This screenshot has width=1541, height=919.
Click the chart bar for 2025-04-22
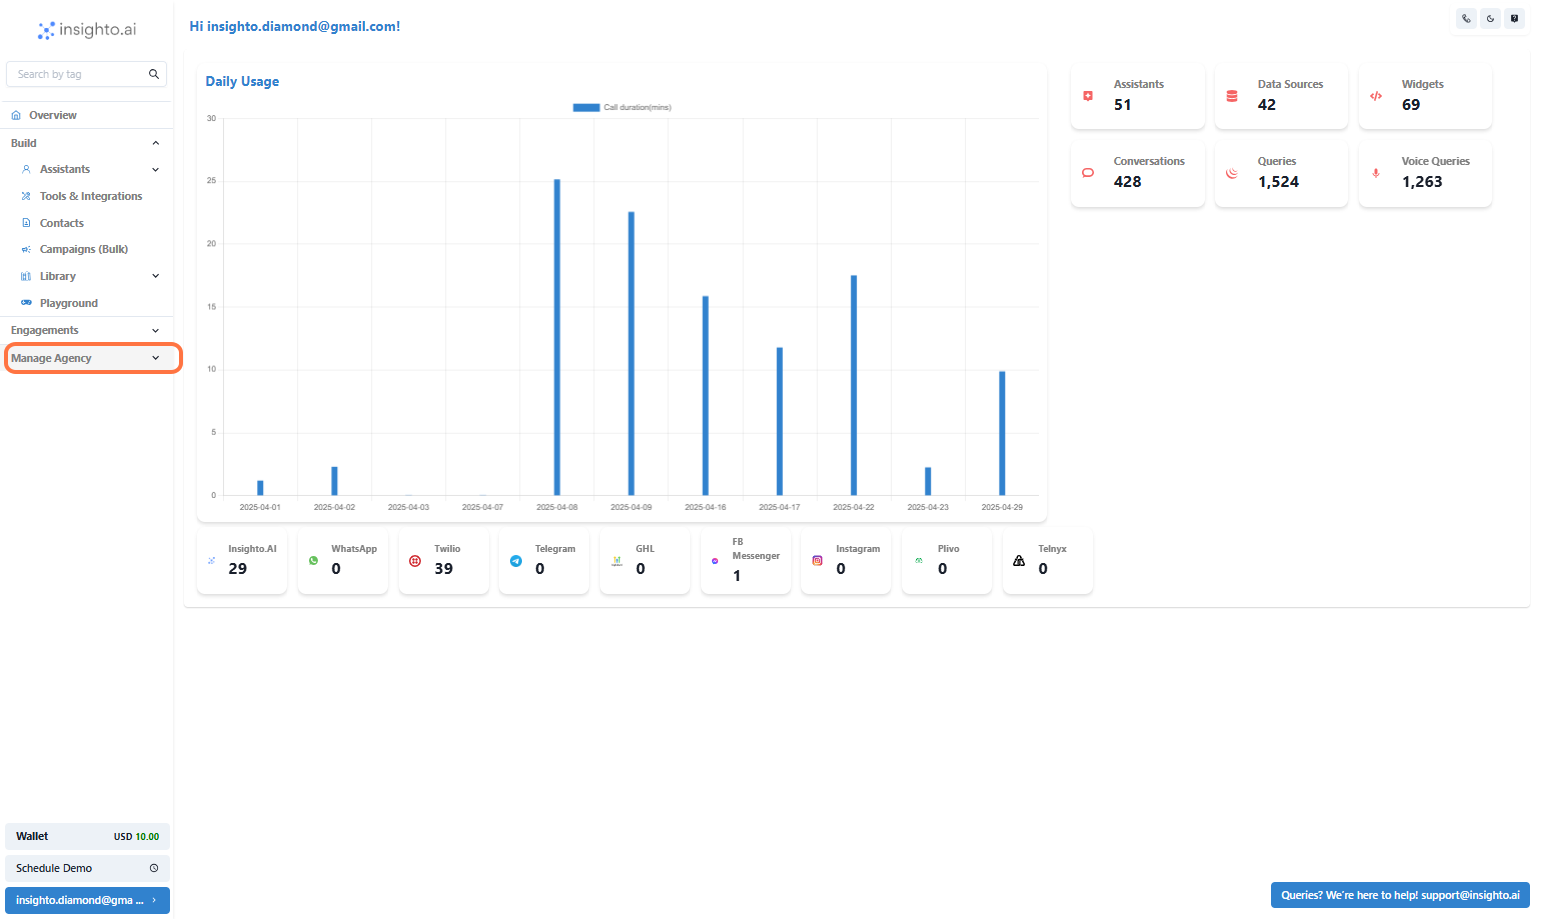pyautogui.click(x=854, y=385)
